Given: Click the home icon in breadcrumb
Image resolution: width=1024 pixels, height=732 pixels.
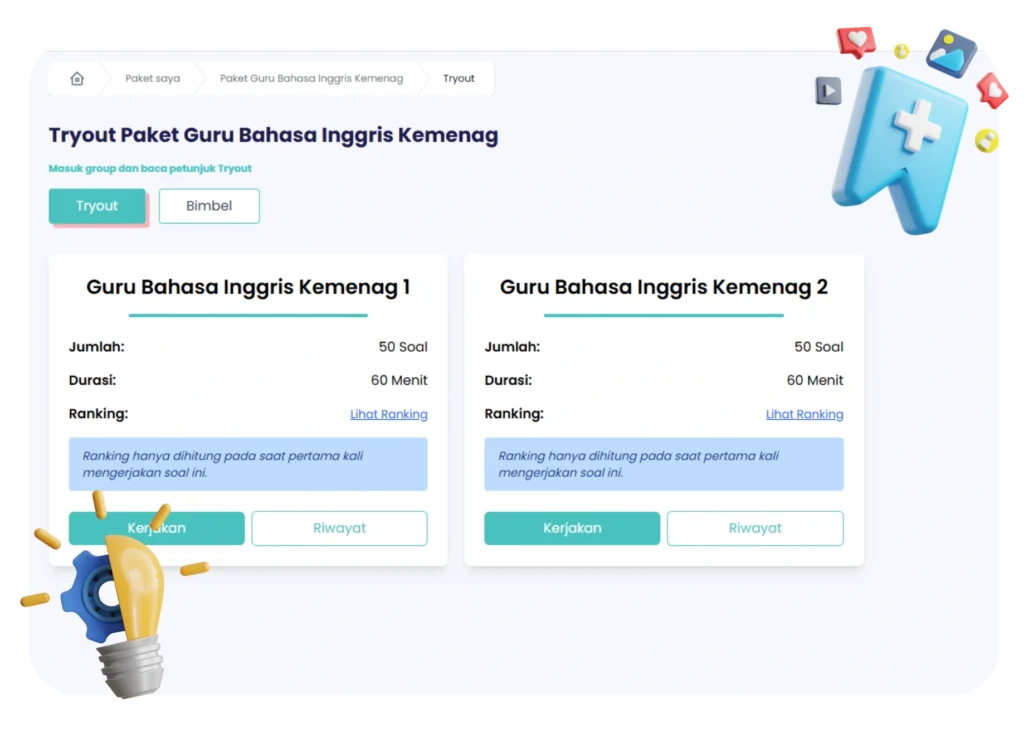Looking at the screenshot, I should click(77, 78).
